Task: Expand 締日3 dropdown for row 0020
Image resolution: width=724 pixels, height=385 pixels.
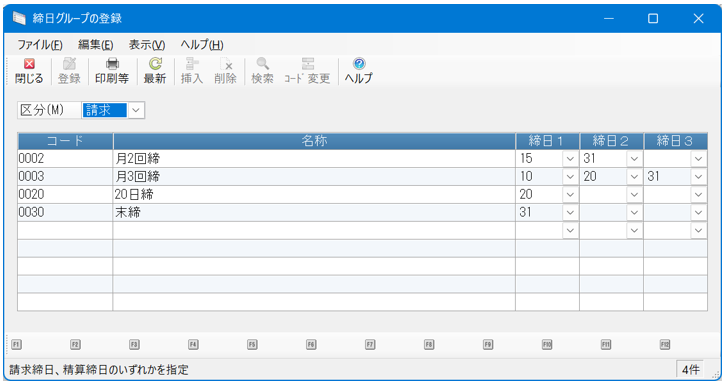Action: tap(699, 195)
